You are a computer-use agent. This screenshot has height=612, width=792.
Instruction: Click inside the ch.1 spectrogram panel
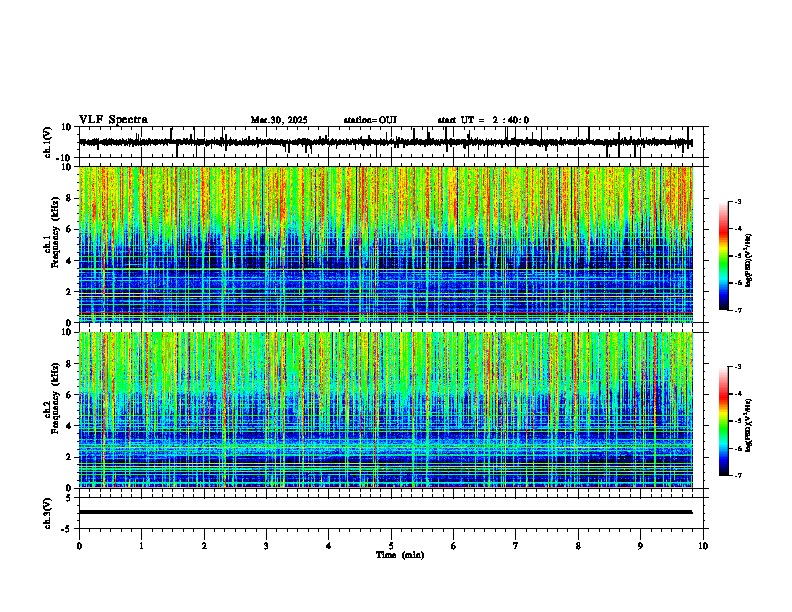(x=386, y=244)
